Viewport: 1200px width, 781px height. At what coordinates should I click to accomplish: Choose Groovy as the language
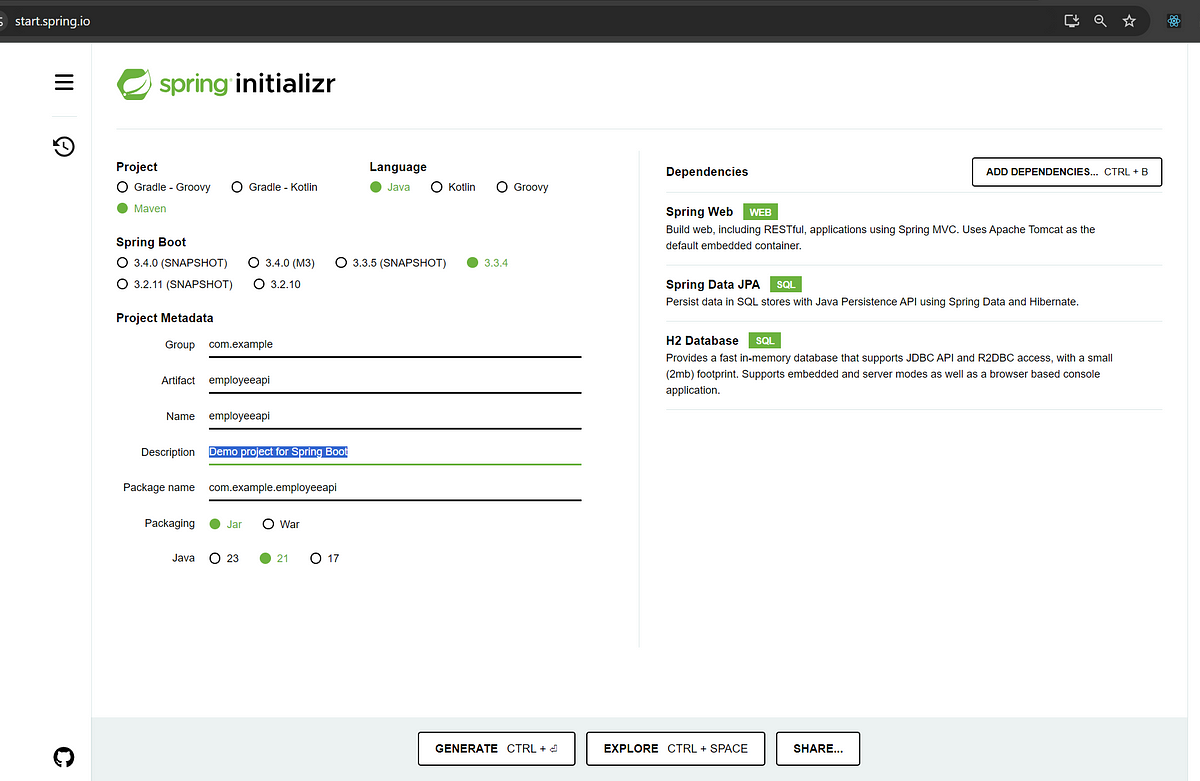click(x=522, y=187)
